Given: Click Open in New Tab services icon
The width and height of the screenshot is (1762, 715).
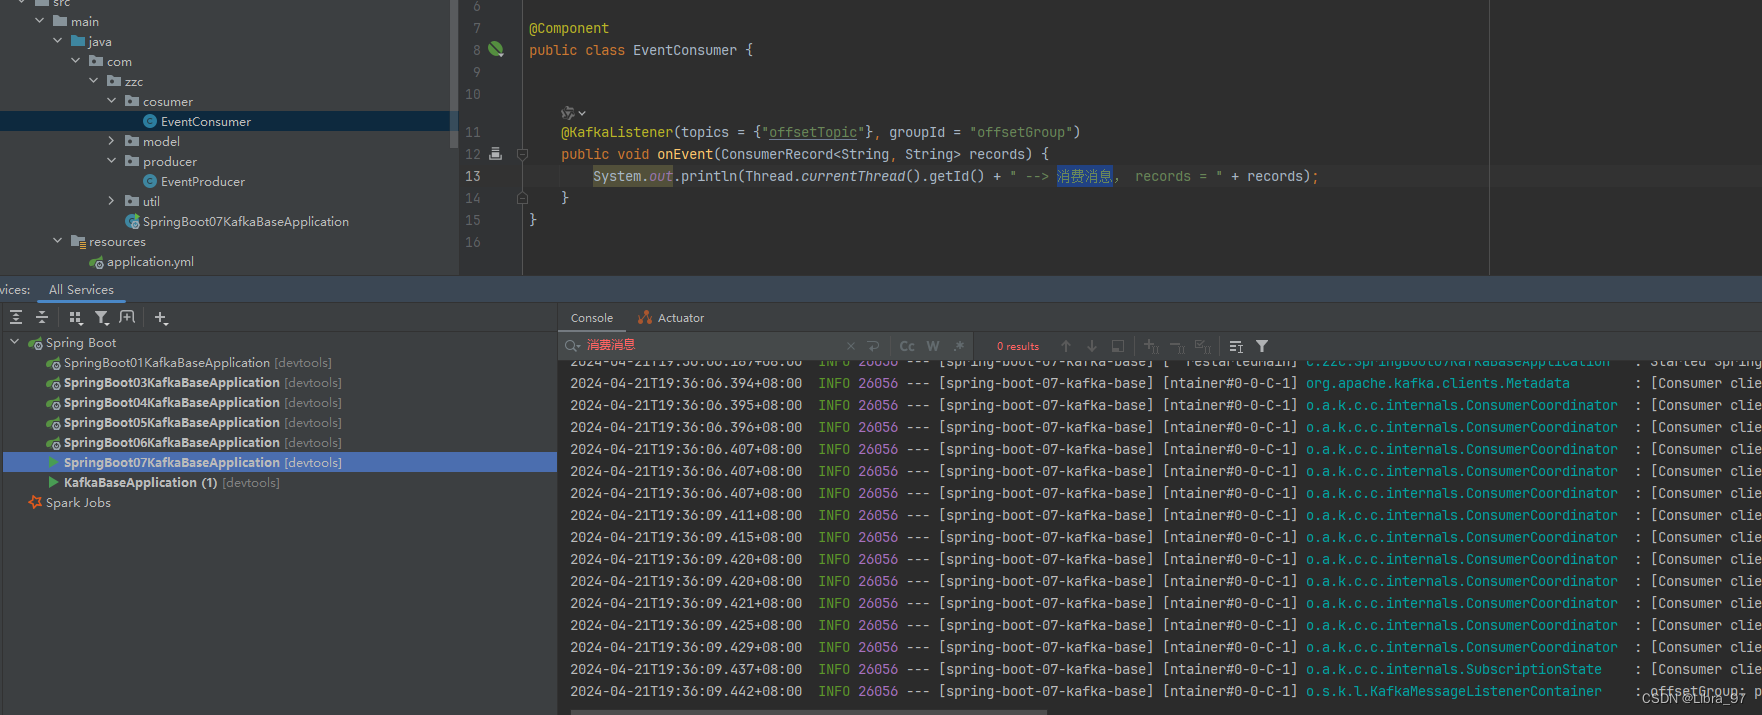Looking at the screenshot, I should pos(127,317).
